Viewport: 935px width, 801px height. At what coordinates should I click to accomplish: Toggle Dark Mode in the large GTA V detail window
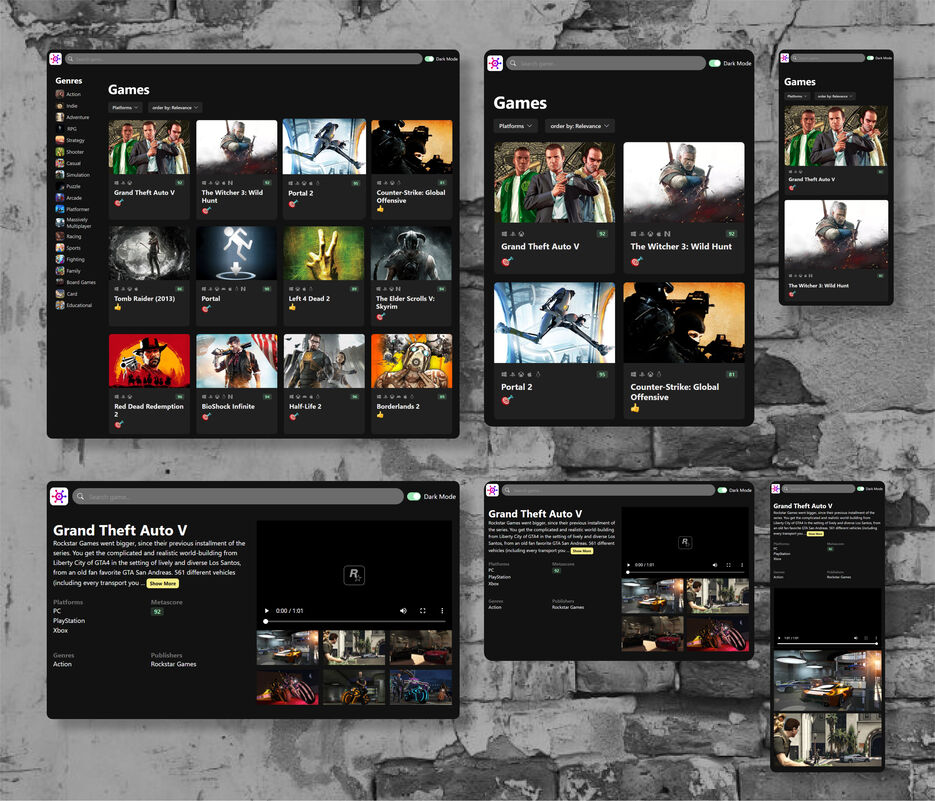pos(414,496)
